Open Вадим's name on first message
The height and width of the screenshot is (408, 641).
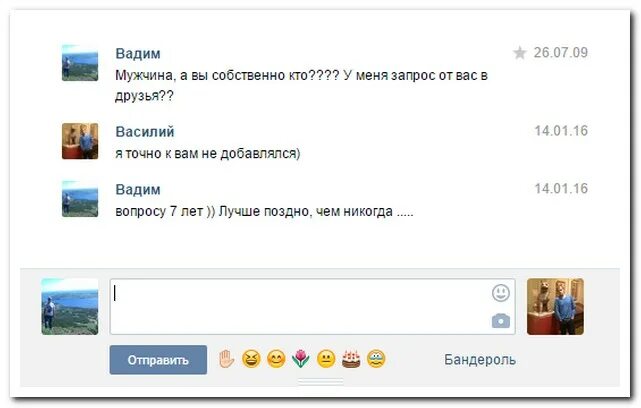tap(138, 54)
